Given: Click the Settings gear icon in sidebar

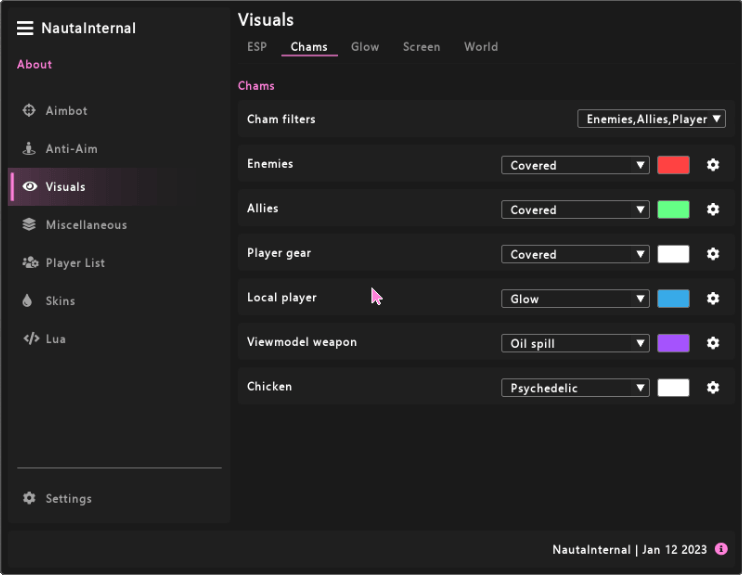Looking at the screenshot, I should click(29, 498).
